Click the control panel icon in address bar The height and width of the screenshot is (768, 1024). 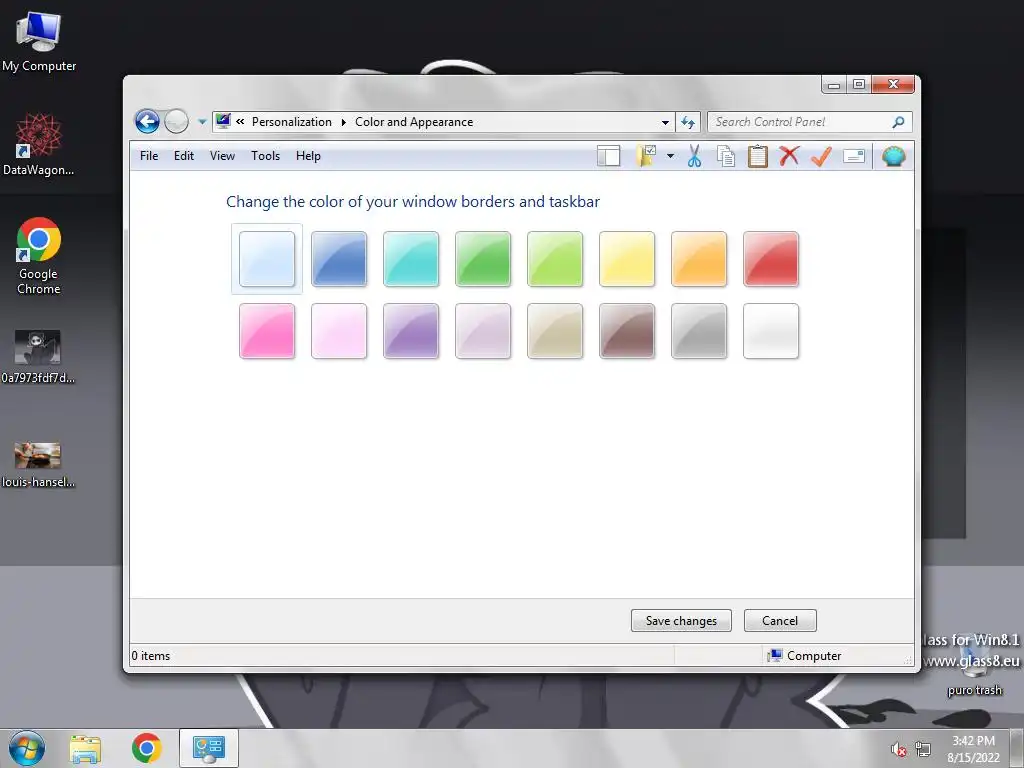click(x=223, y=121)
